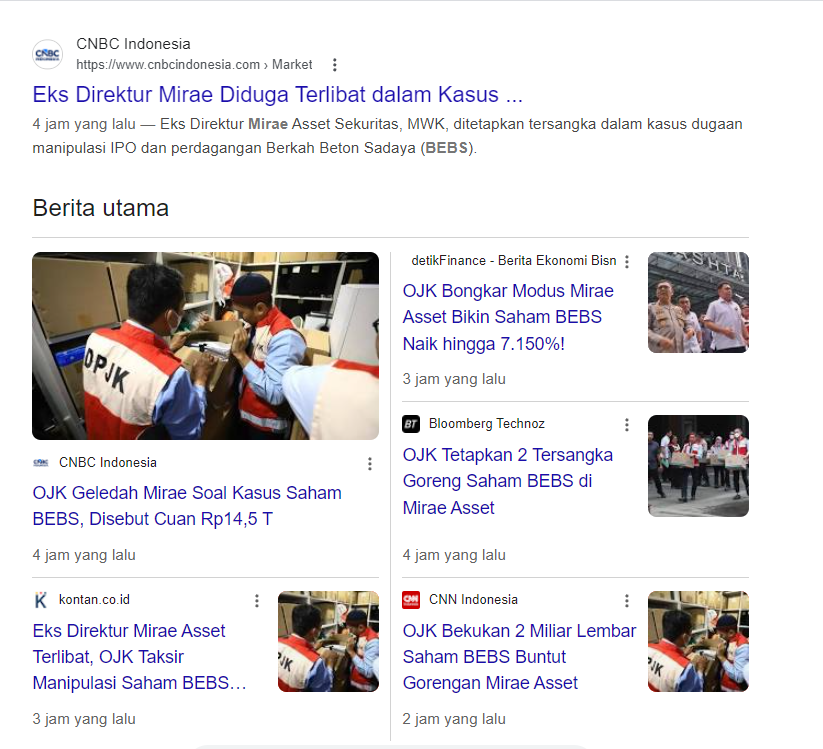Open three-dot menu next to the detikFinance source
Screen dimensions: 823x749
[x=627, y=262]
